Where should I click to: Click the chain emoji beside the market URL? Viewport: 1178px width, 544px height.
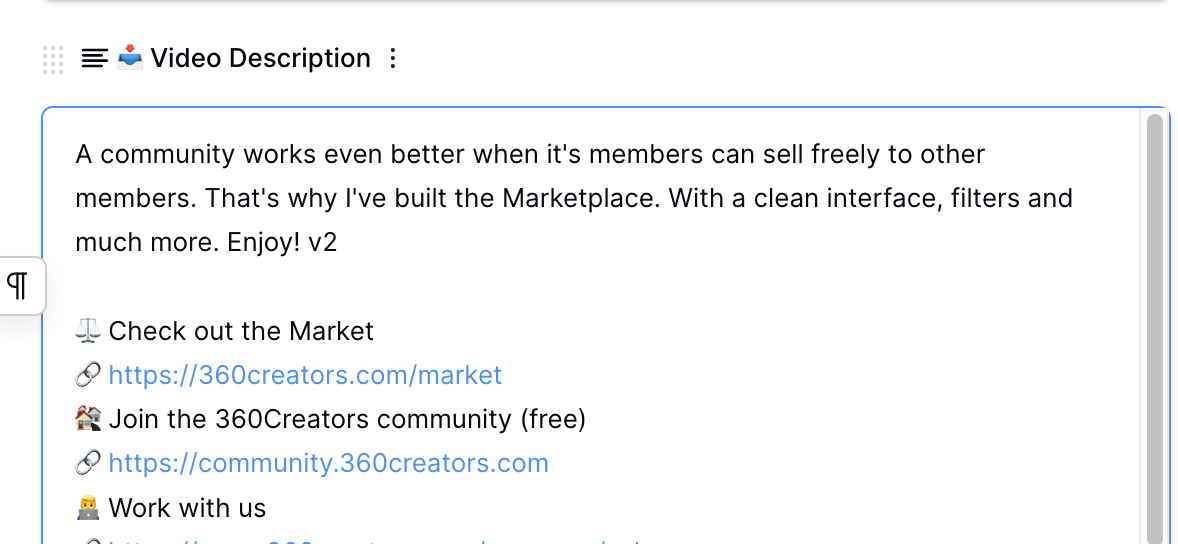coord(88,375)
